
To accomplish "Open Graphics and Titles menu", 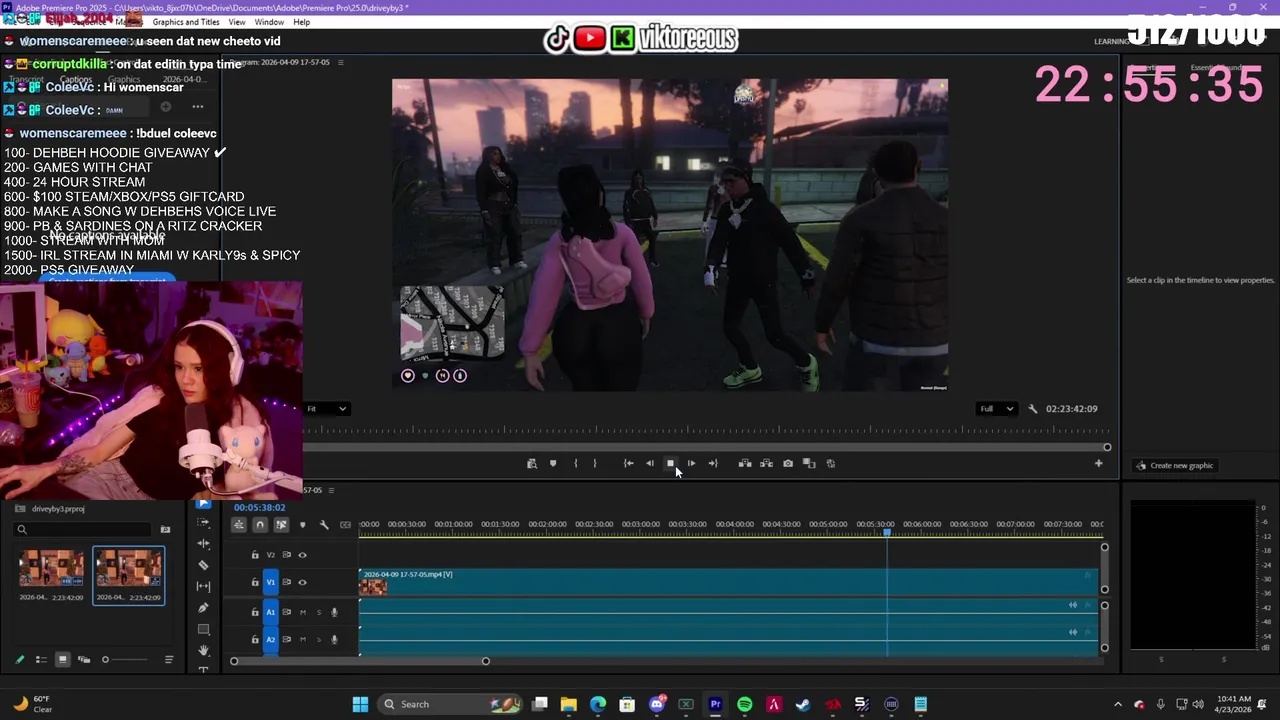I will [x=186, y=22].
